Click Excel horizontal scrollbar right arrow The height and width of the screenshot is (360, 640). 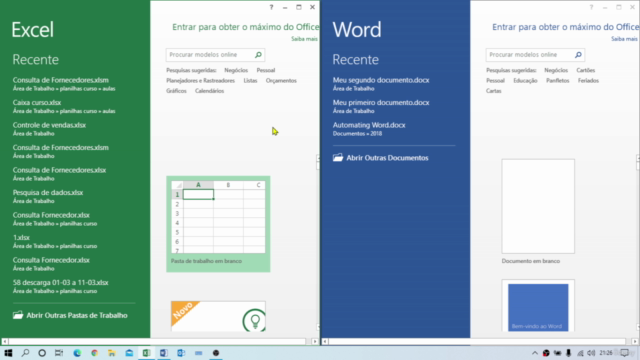[315, 341]
